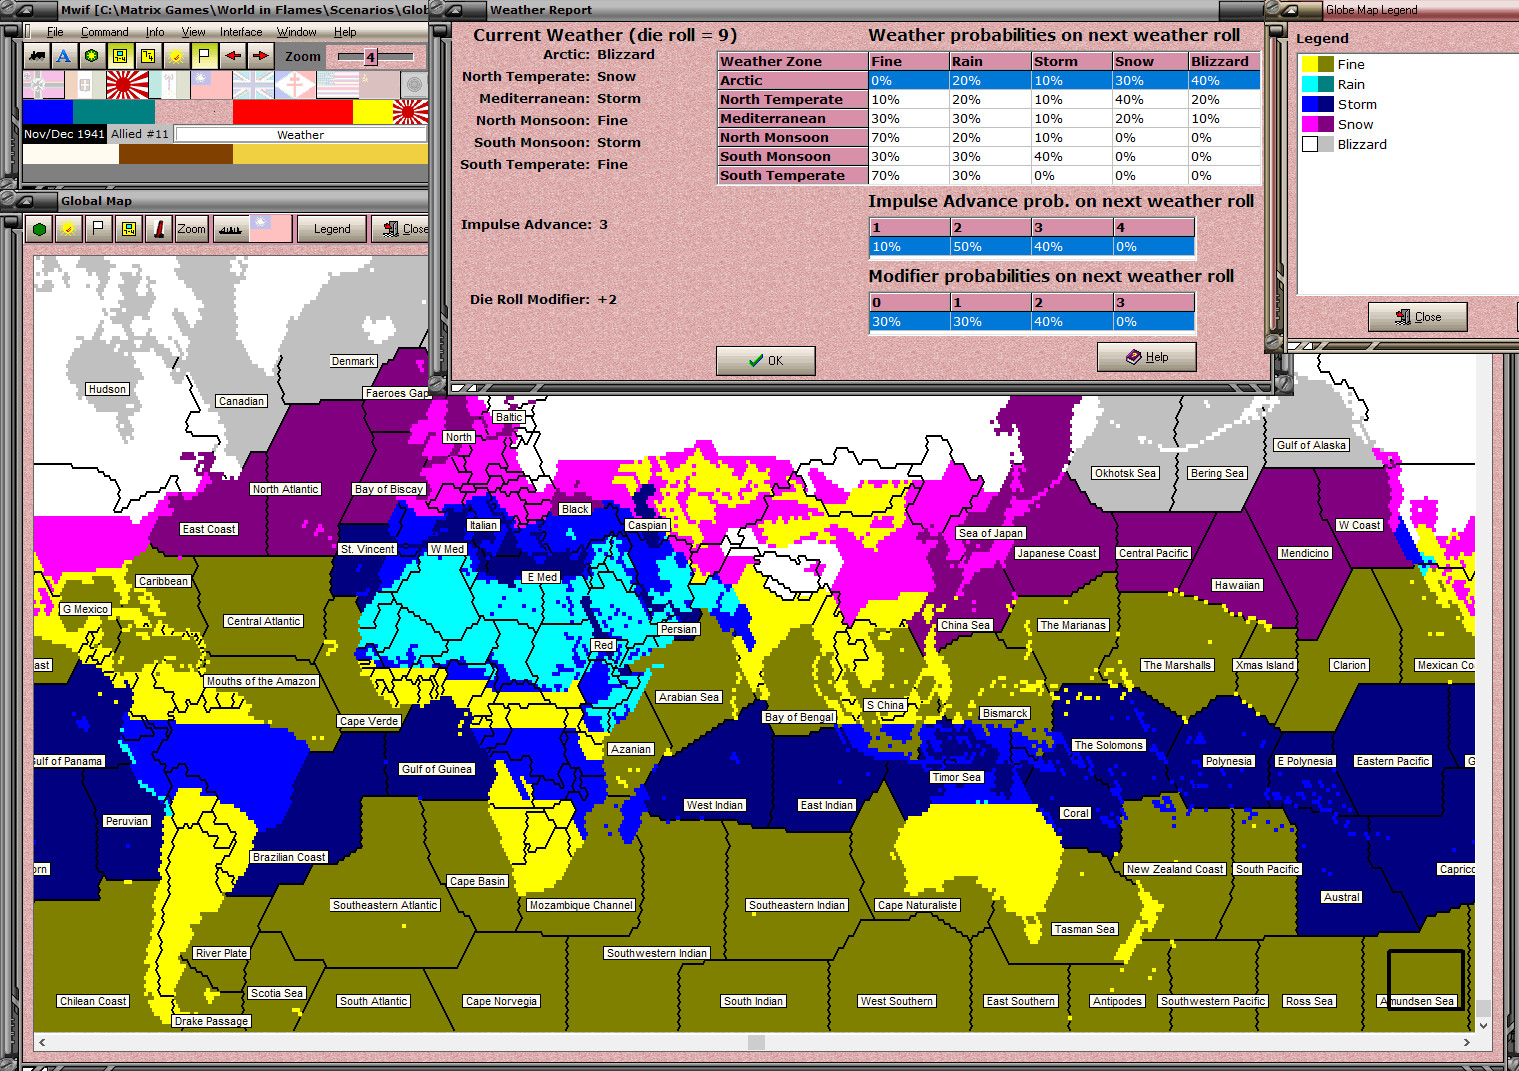Viewport: 1519px width, 1071px height.
Task: Open Help in the Weather Report dialog
Action: click(1147, 357)
